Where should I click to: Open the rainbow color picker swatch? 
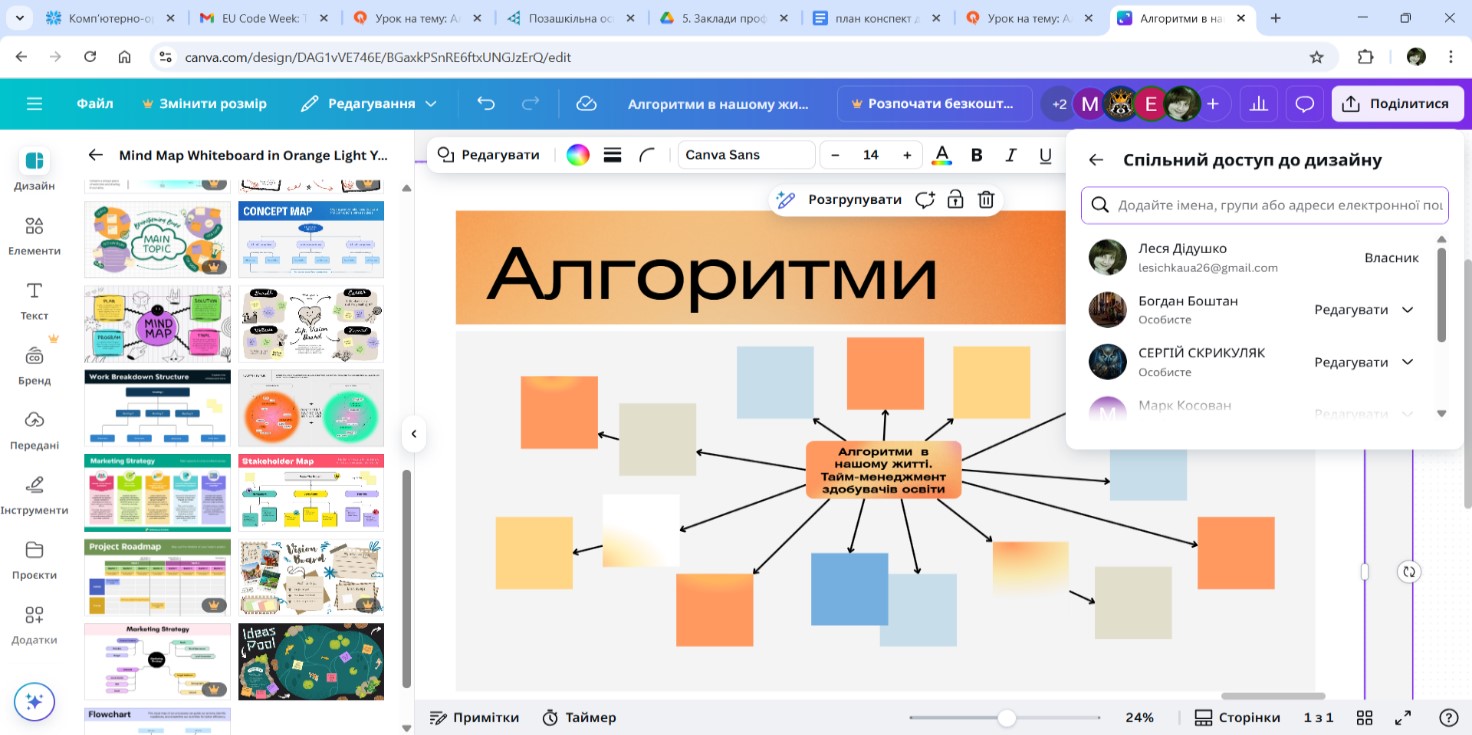click(x=578, y=155)
